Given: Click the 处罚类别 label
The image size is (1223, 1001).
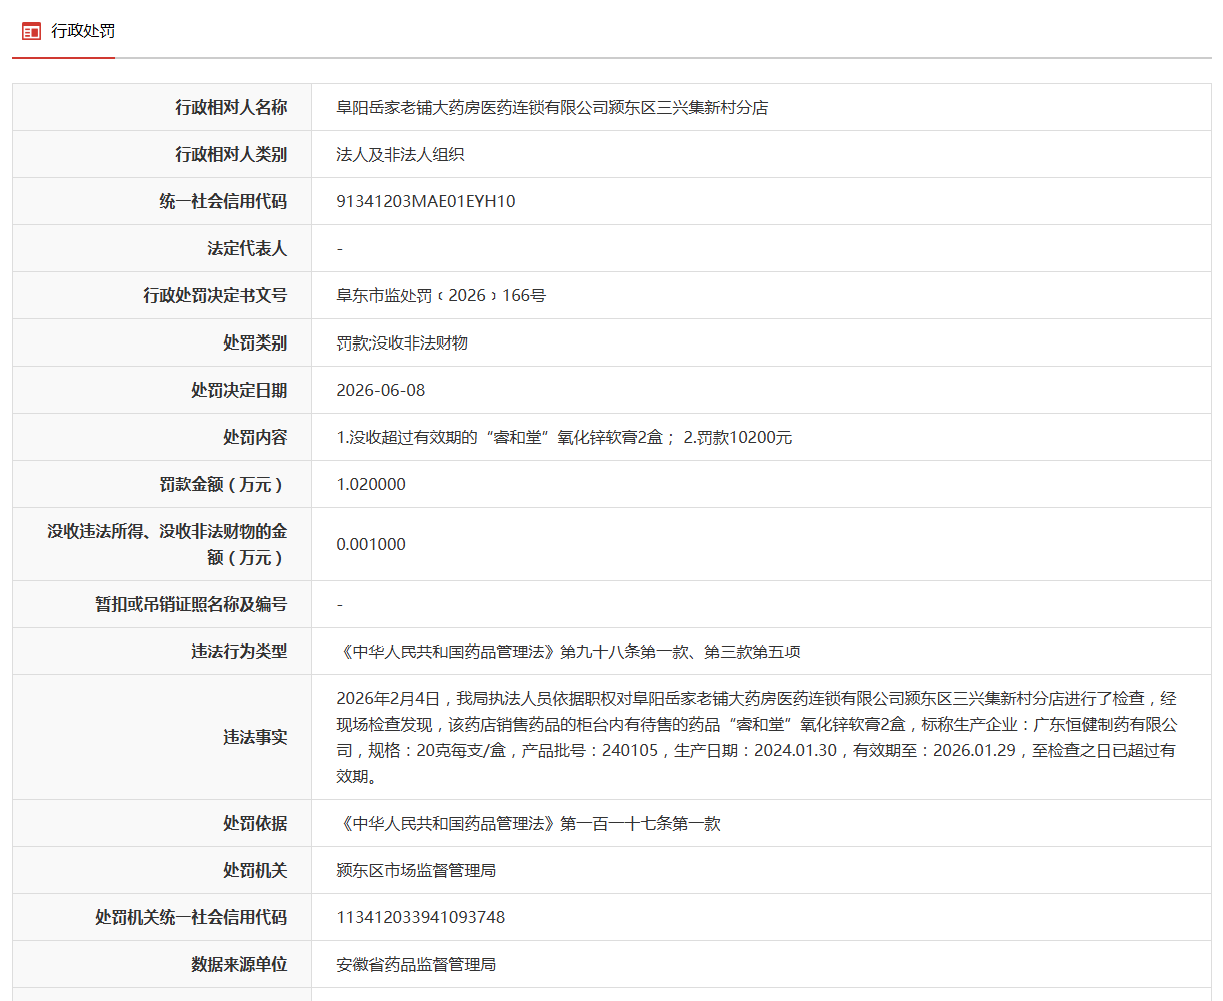Looking at the screenshot, I should (255, 342).
